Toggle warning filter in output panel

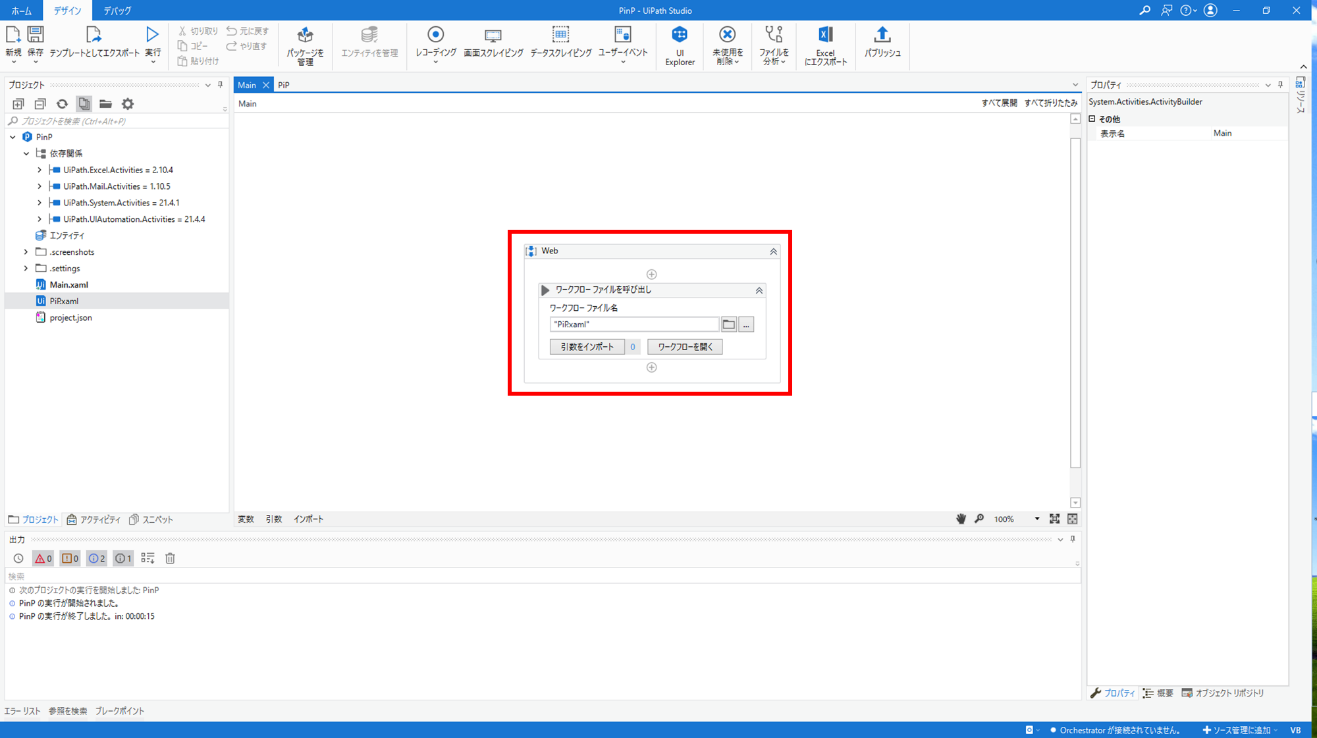70,559
